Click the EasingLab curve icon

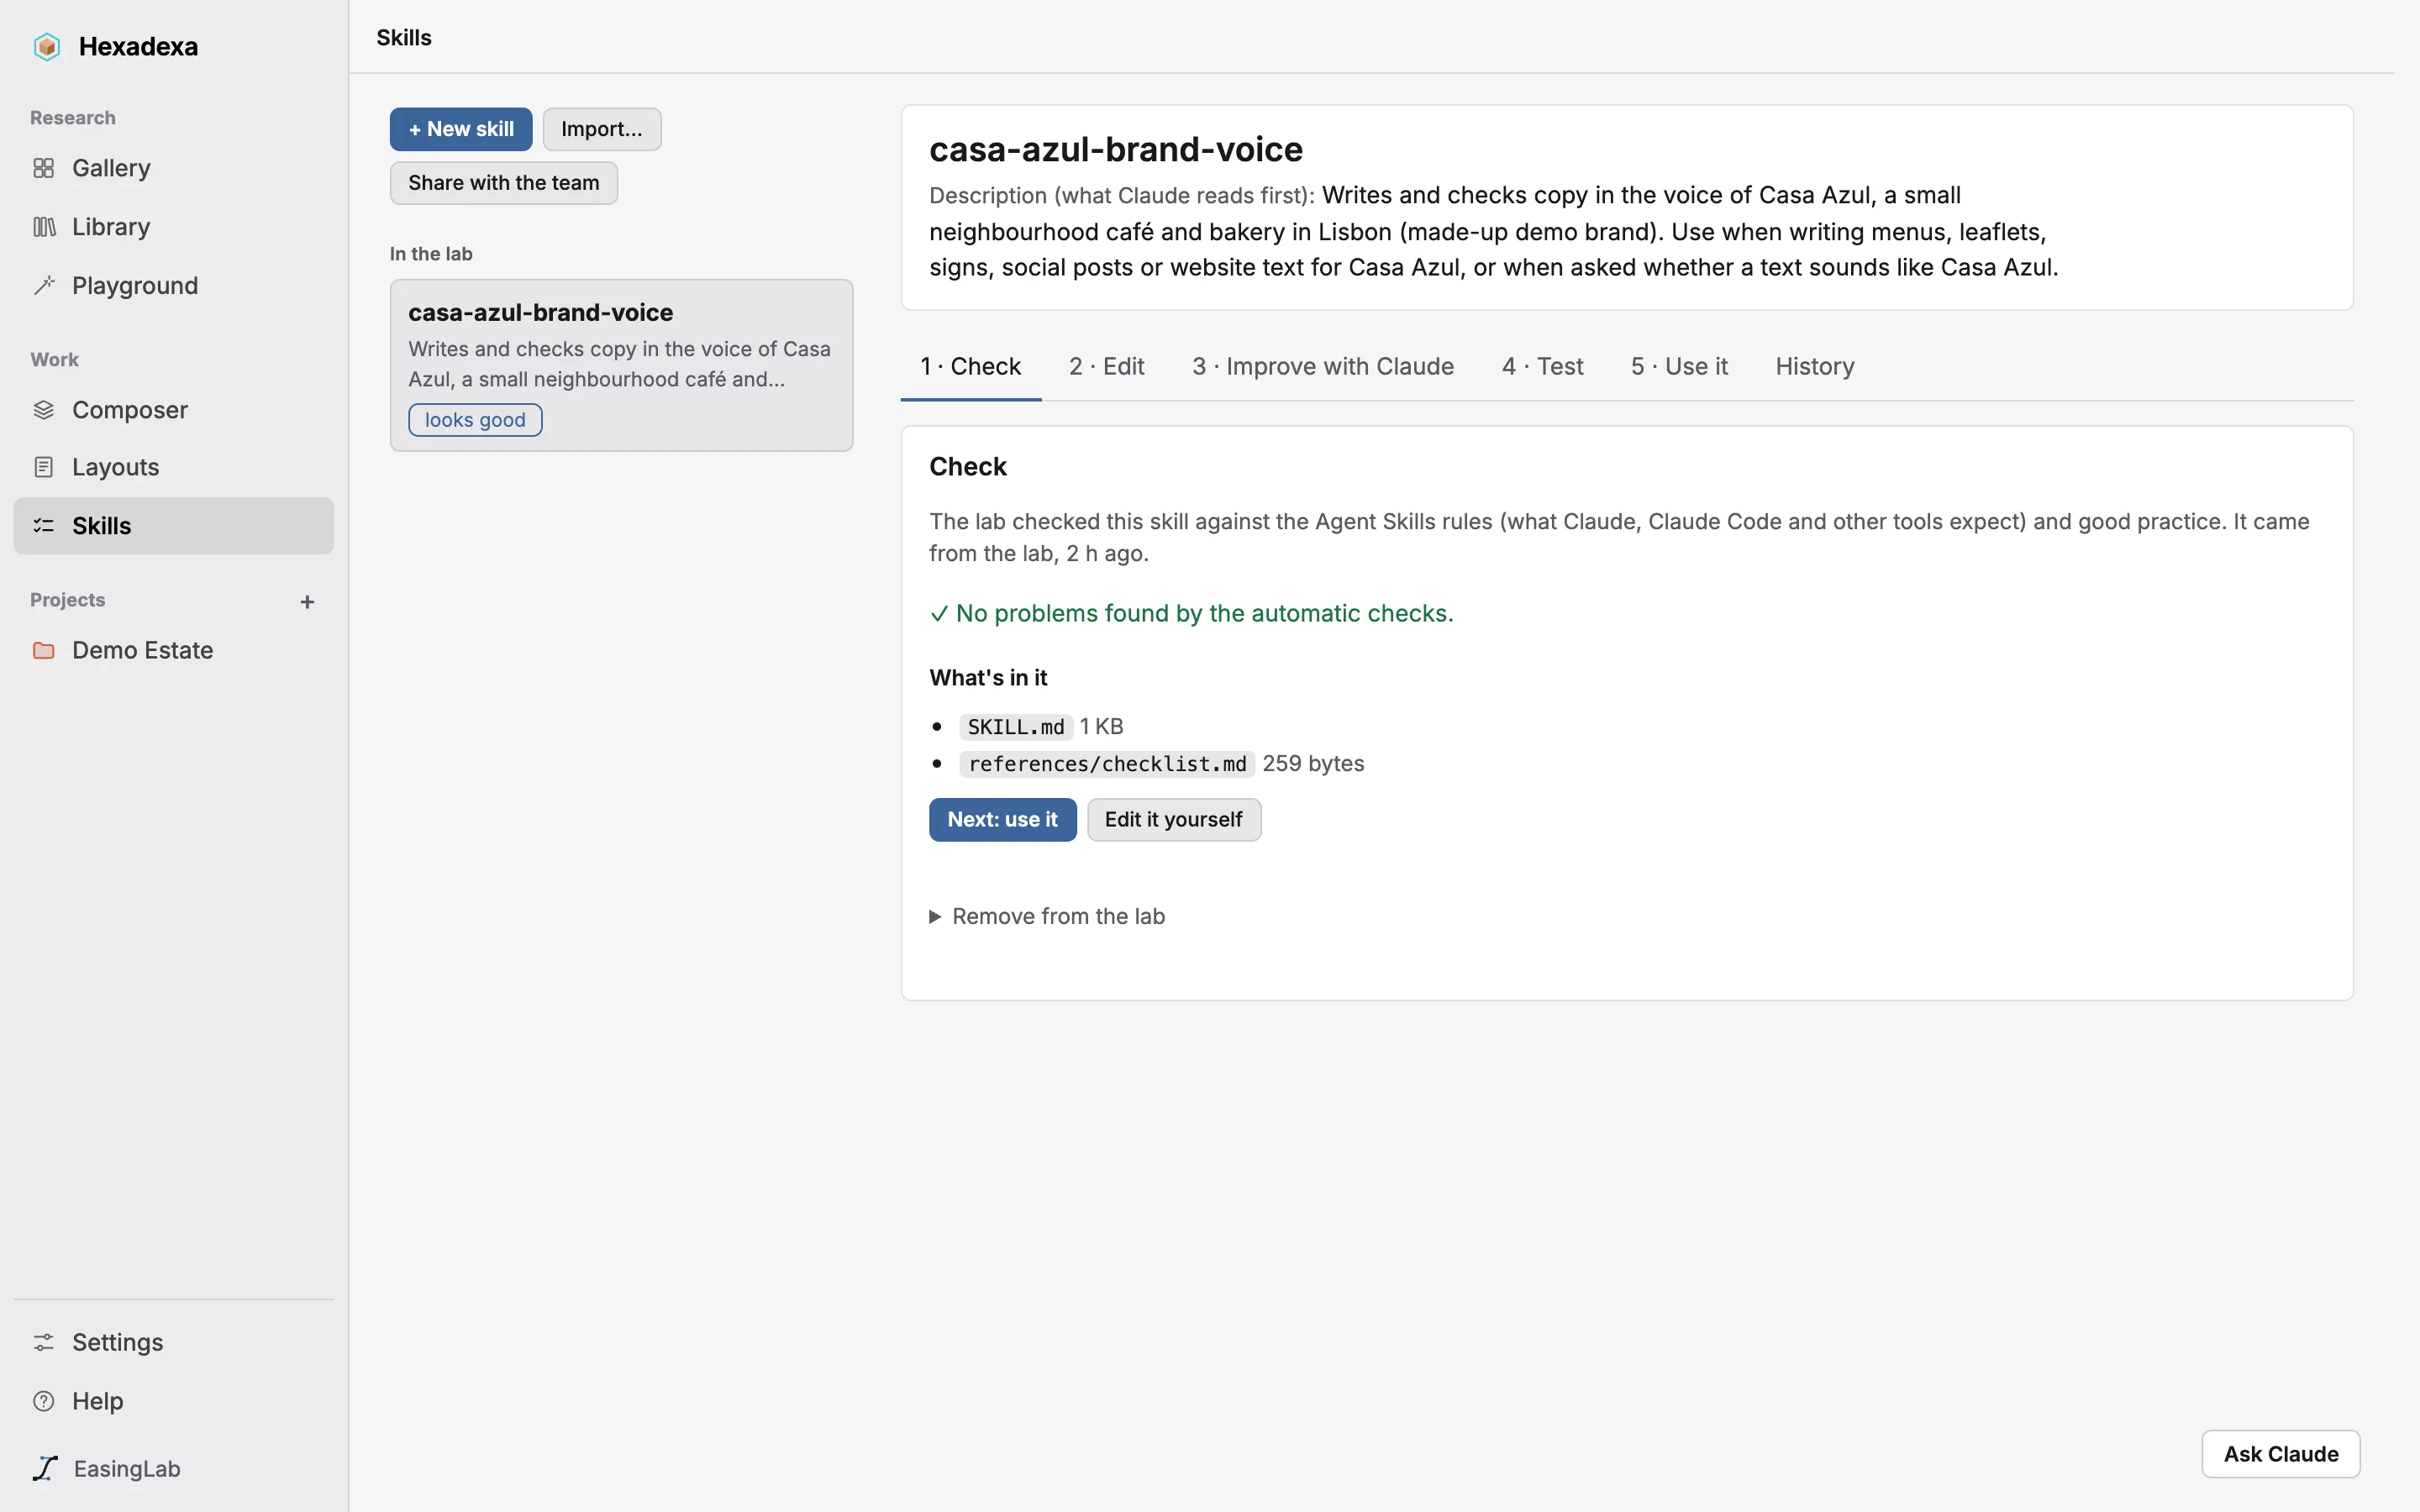pyautogui.click(x=45, y=1468)
